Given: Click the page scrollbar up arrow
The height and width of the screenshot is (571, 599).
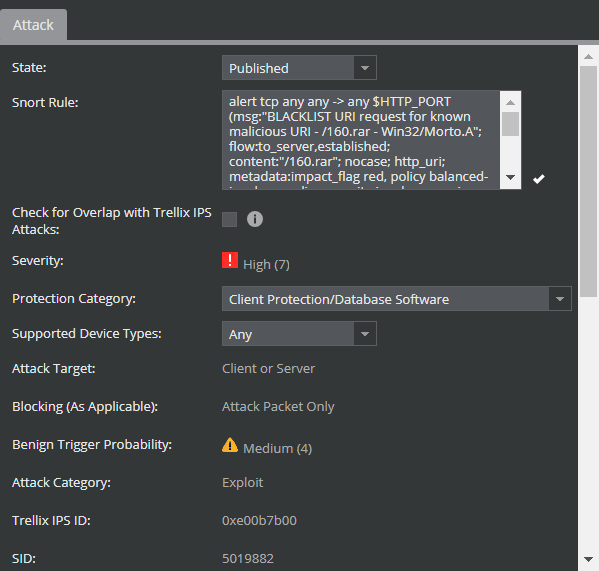Looking at the screenshot, I should (x=588, y=56).
